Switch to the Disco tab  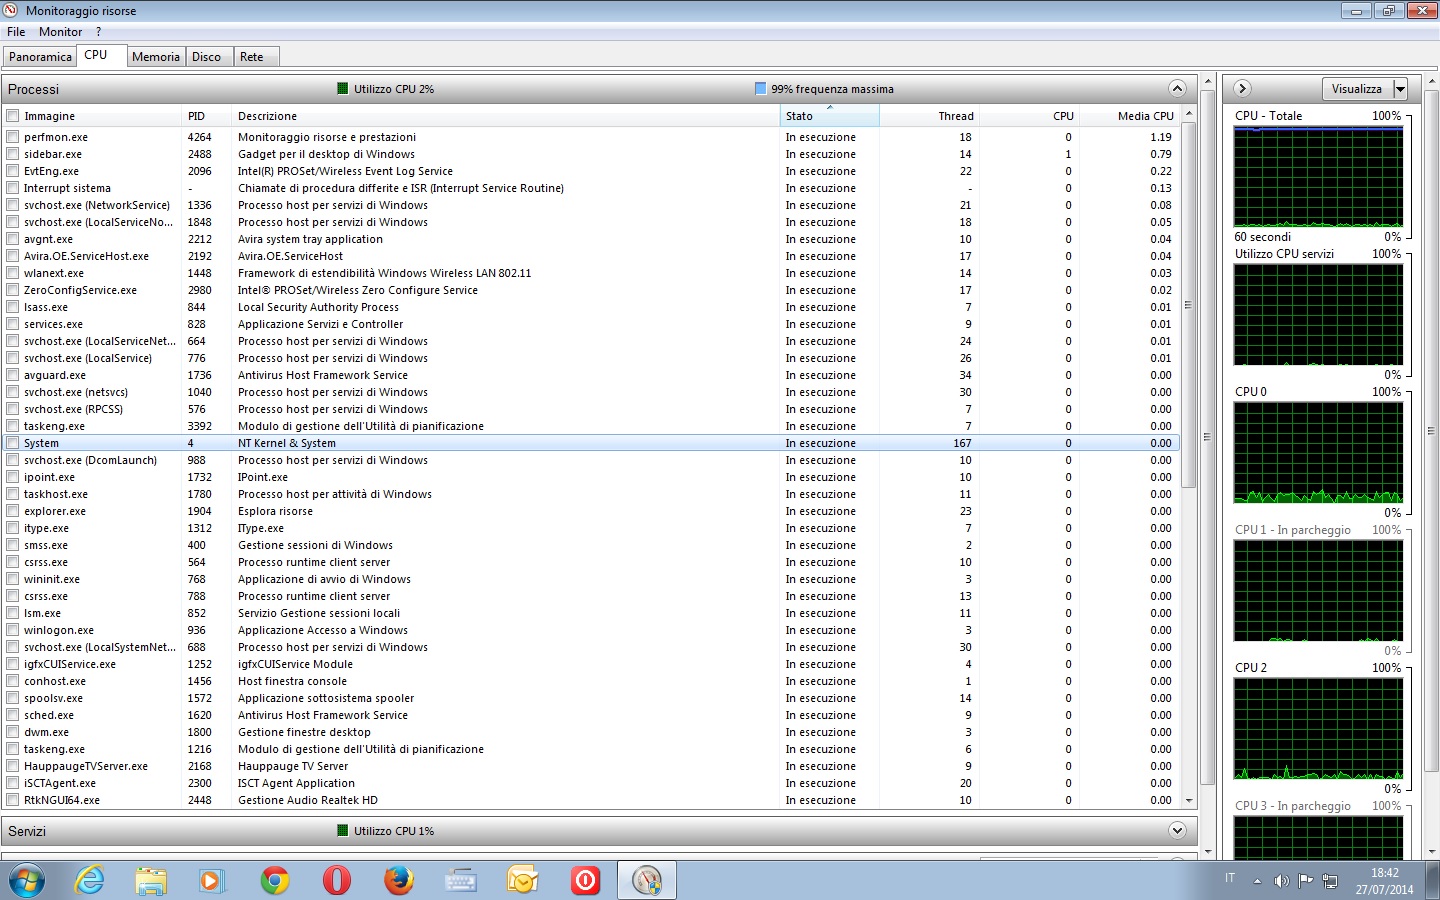207,57
